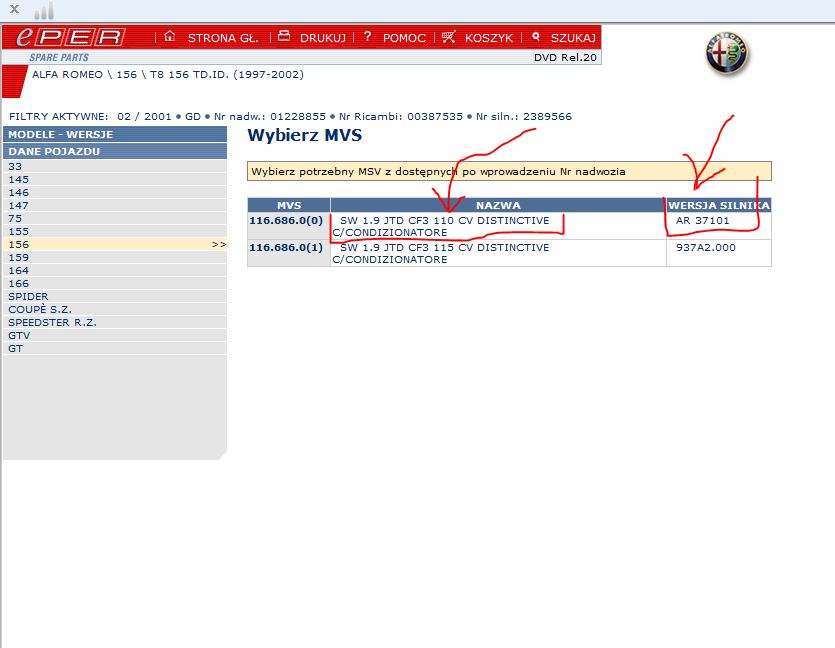Image resolution: width=835 pixels, height=648 pixels.
Task: Click engine version AR 37101
Action: pyautogui.click(x=702, y=220)
